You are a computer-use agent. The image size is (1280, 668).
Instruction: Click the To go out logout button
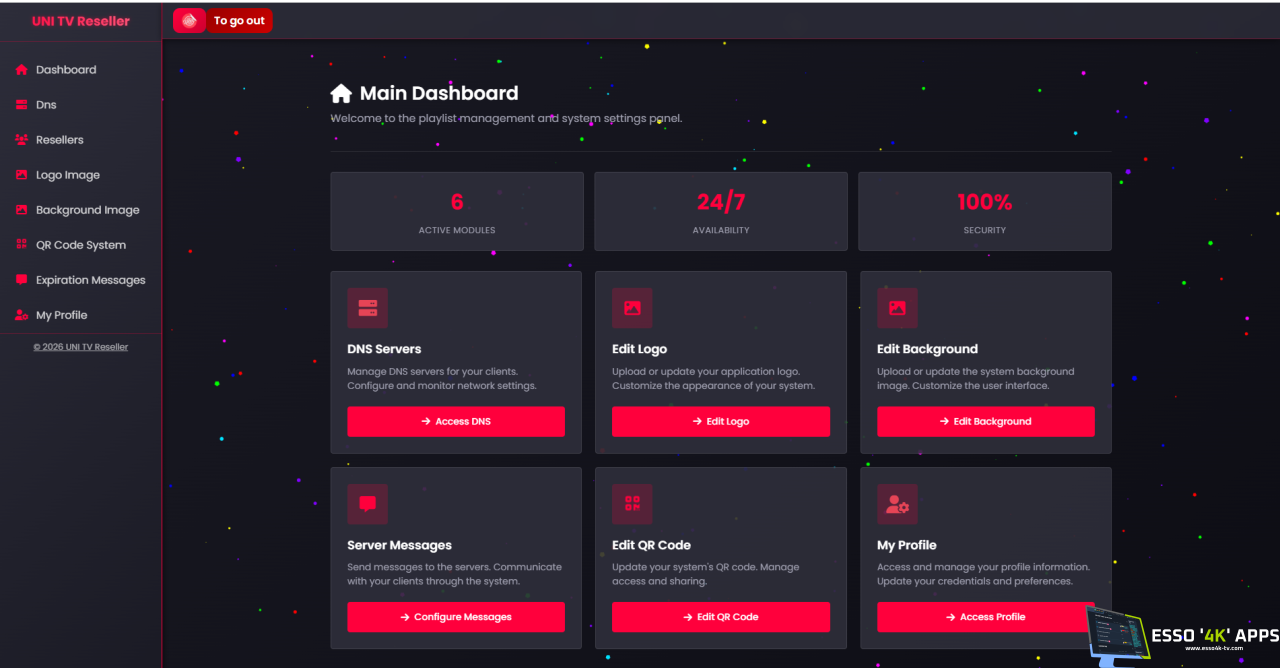239,20
